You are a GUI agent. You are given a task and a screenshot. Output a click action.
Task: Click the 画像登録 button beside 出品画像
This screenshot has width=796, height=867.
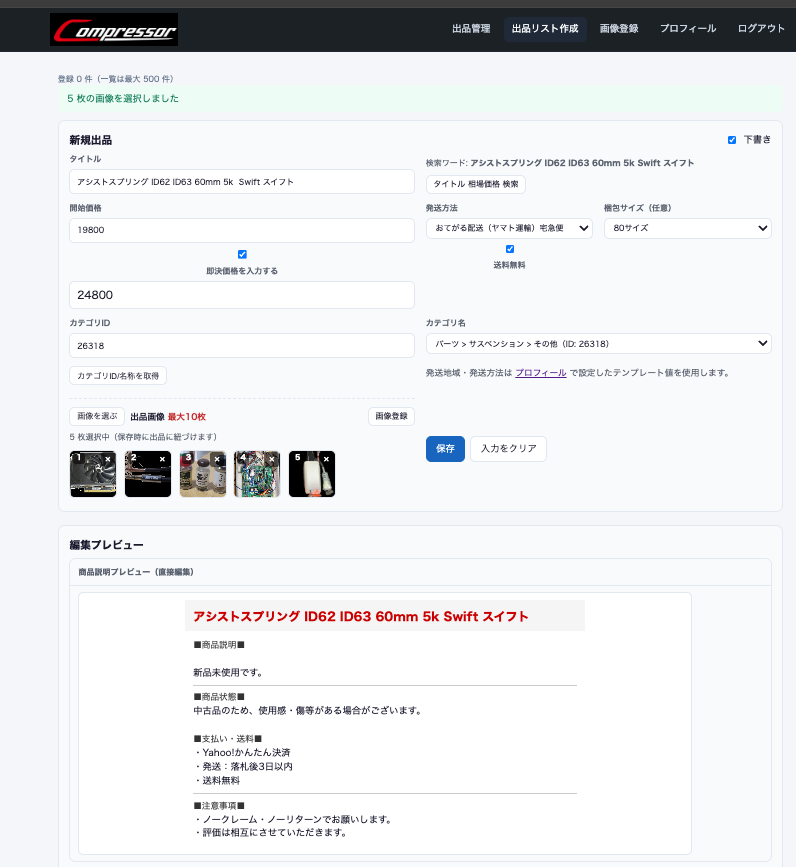[391, 416]
